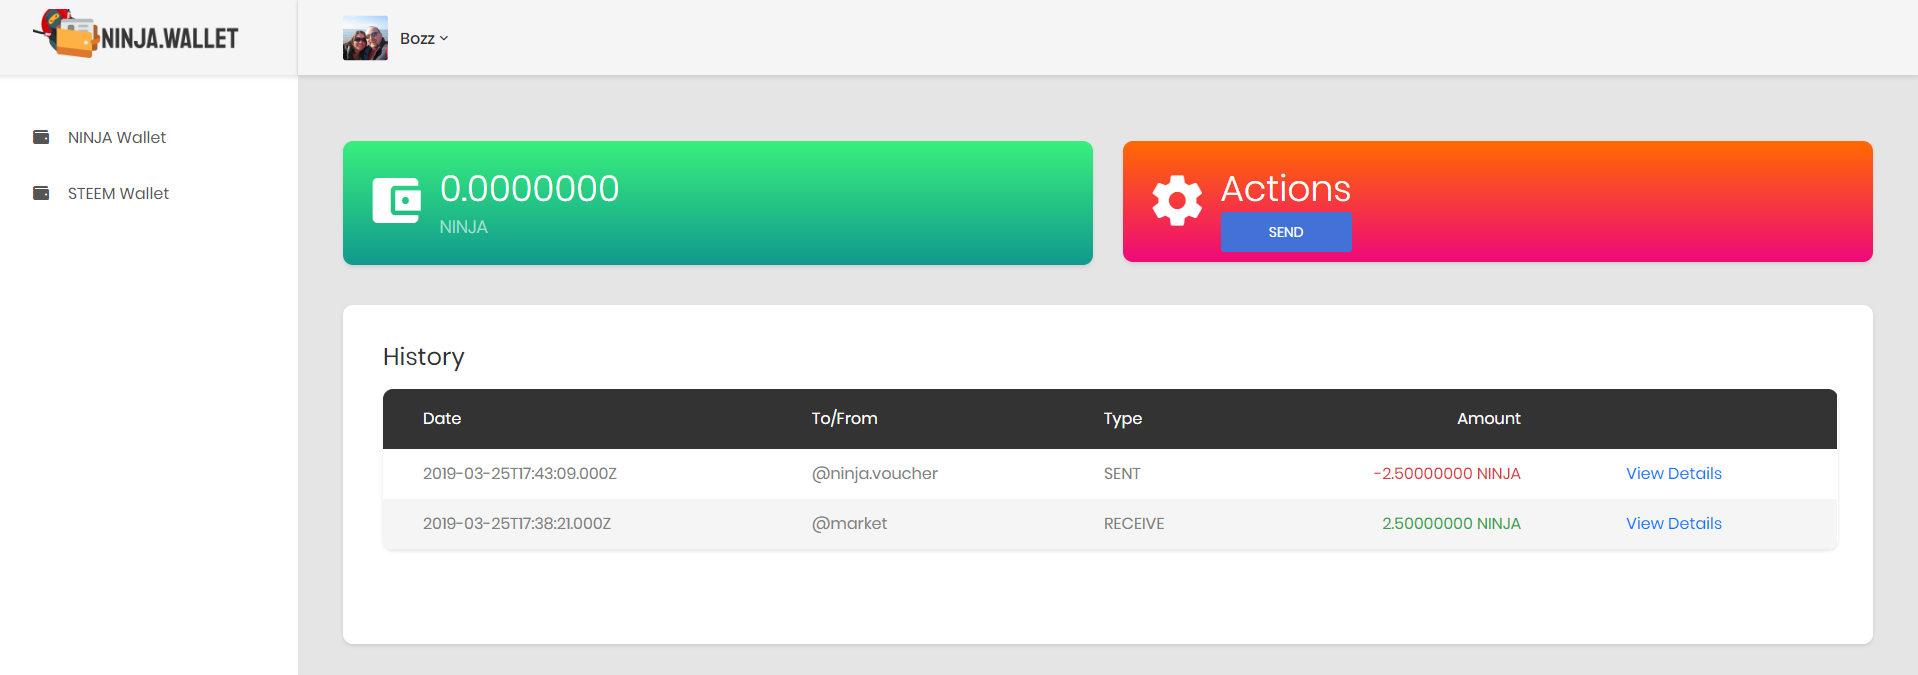Click the wallet icon beside STEEM Wallet
This screenshot has width=1918, height=675.
click(41, 193)
